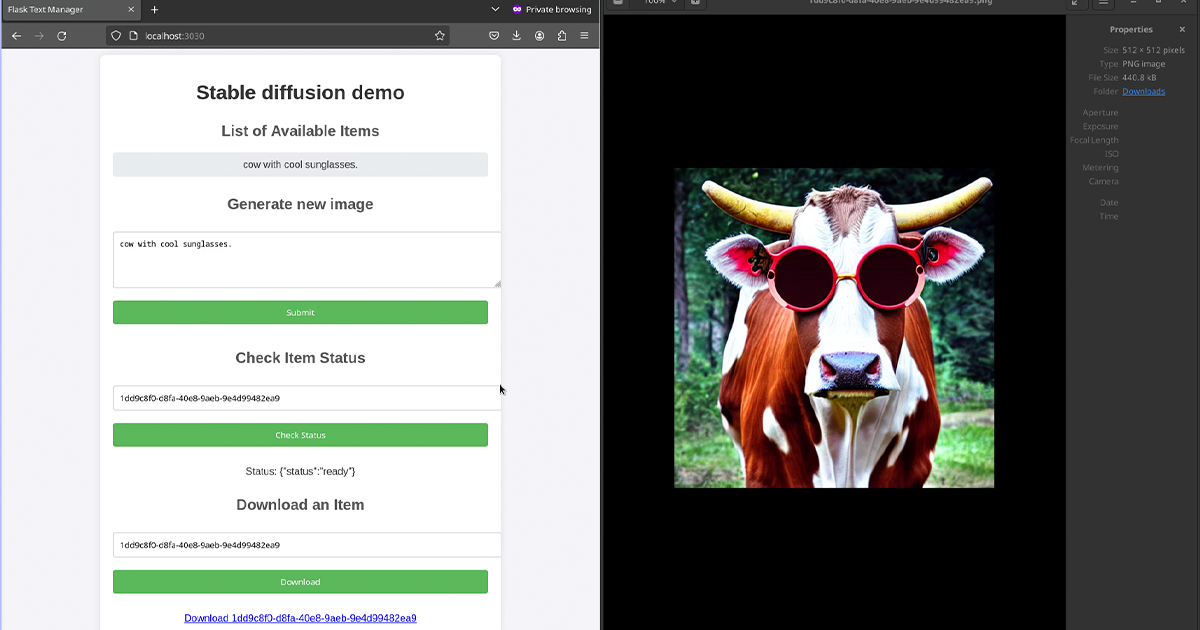The height and width of the screenshot is (630, 1200).
Task: Open the Firefox account icon
Action: [539, 35]
